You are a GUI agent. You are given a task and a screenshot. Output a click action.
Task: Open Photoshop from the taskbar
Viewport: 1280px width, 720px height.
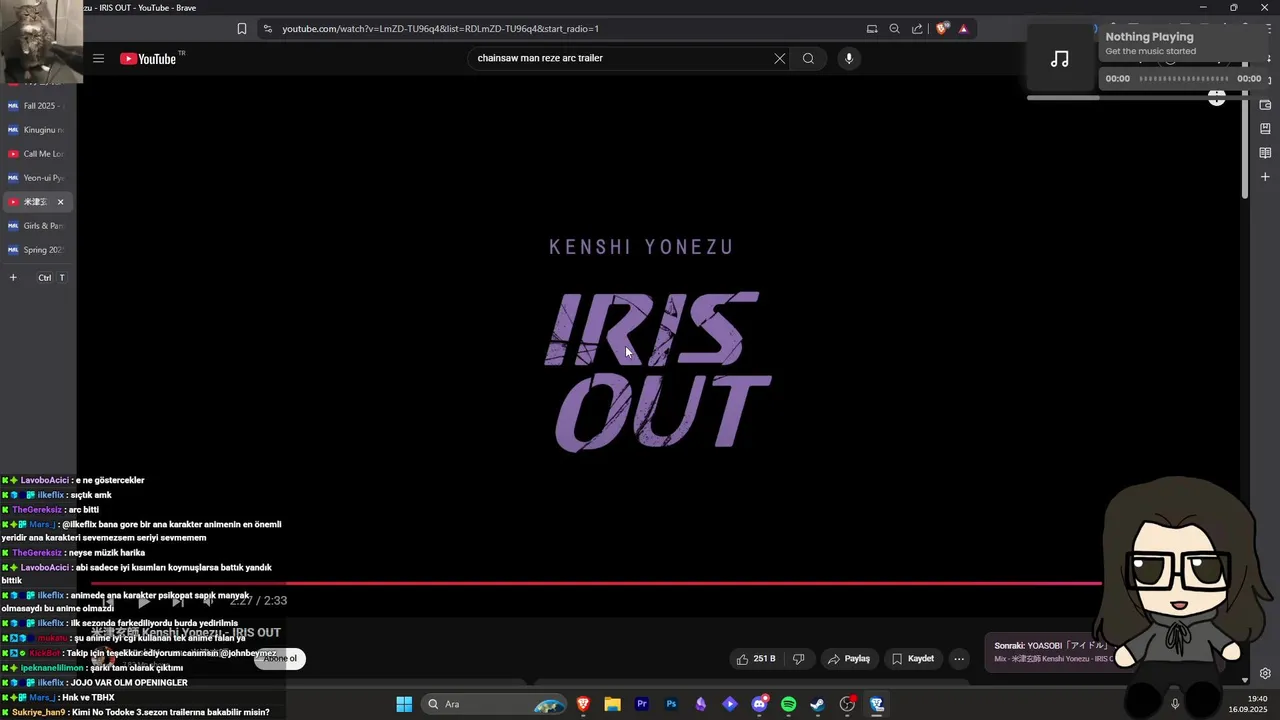(x=671, y=704)
